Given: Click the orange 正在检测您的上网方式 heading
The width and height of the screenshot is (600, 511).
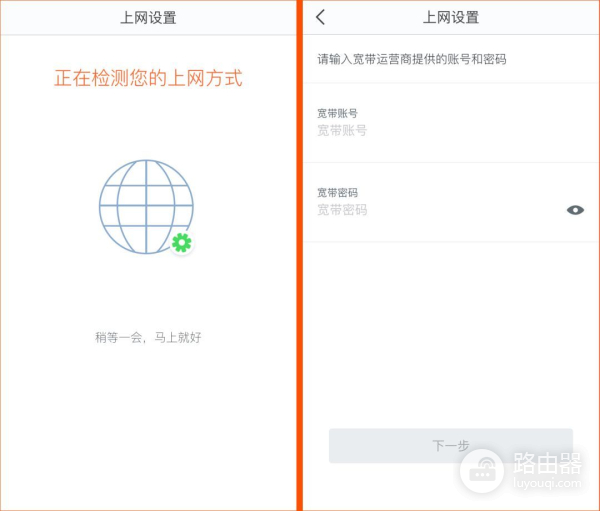Looking at the screenshot, I should point(148,78).
